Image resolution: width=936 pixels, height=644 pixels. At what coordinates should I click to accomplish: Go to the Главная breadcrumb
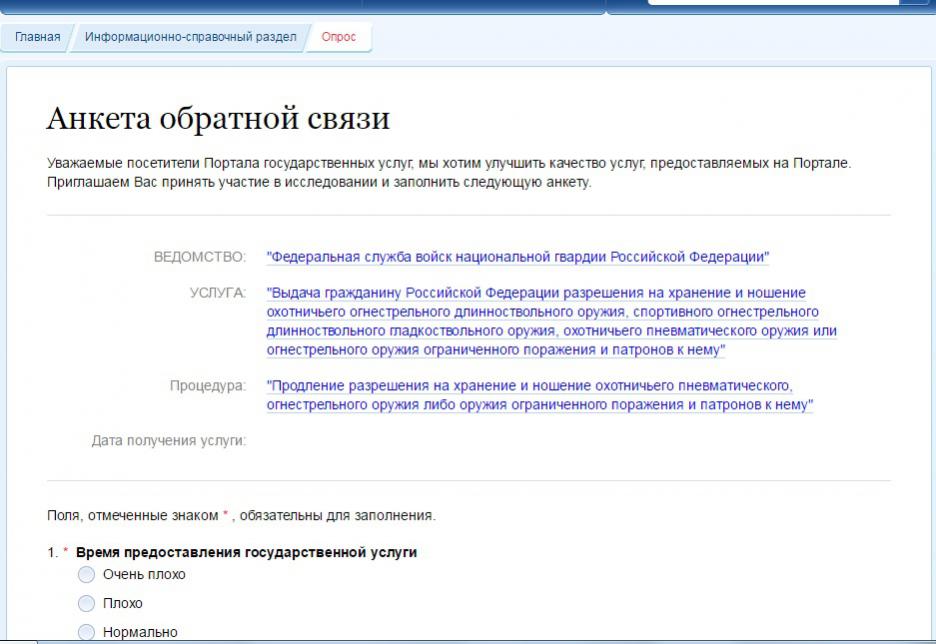[37, 38]
